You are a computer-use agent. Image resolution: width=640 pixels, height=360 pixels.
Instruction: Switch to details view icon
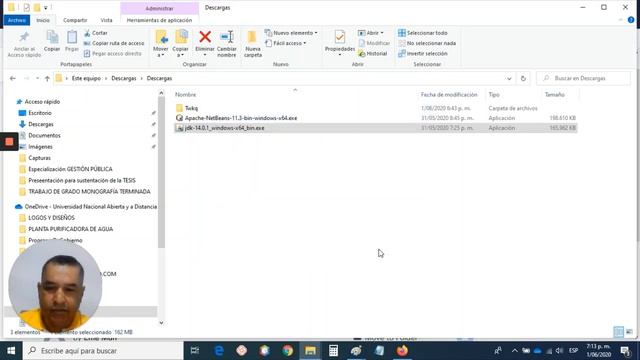[x=619, y=332]
